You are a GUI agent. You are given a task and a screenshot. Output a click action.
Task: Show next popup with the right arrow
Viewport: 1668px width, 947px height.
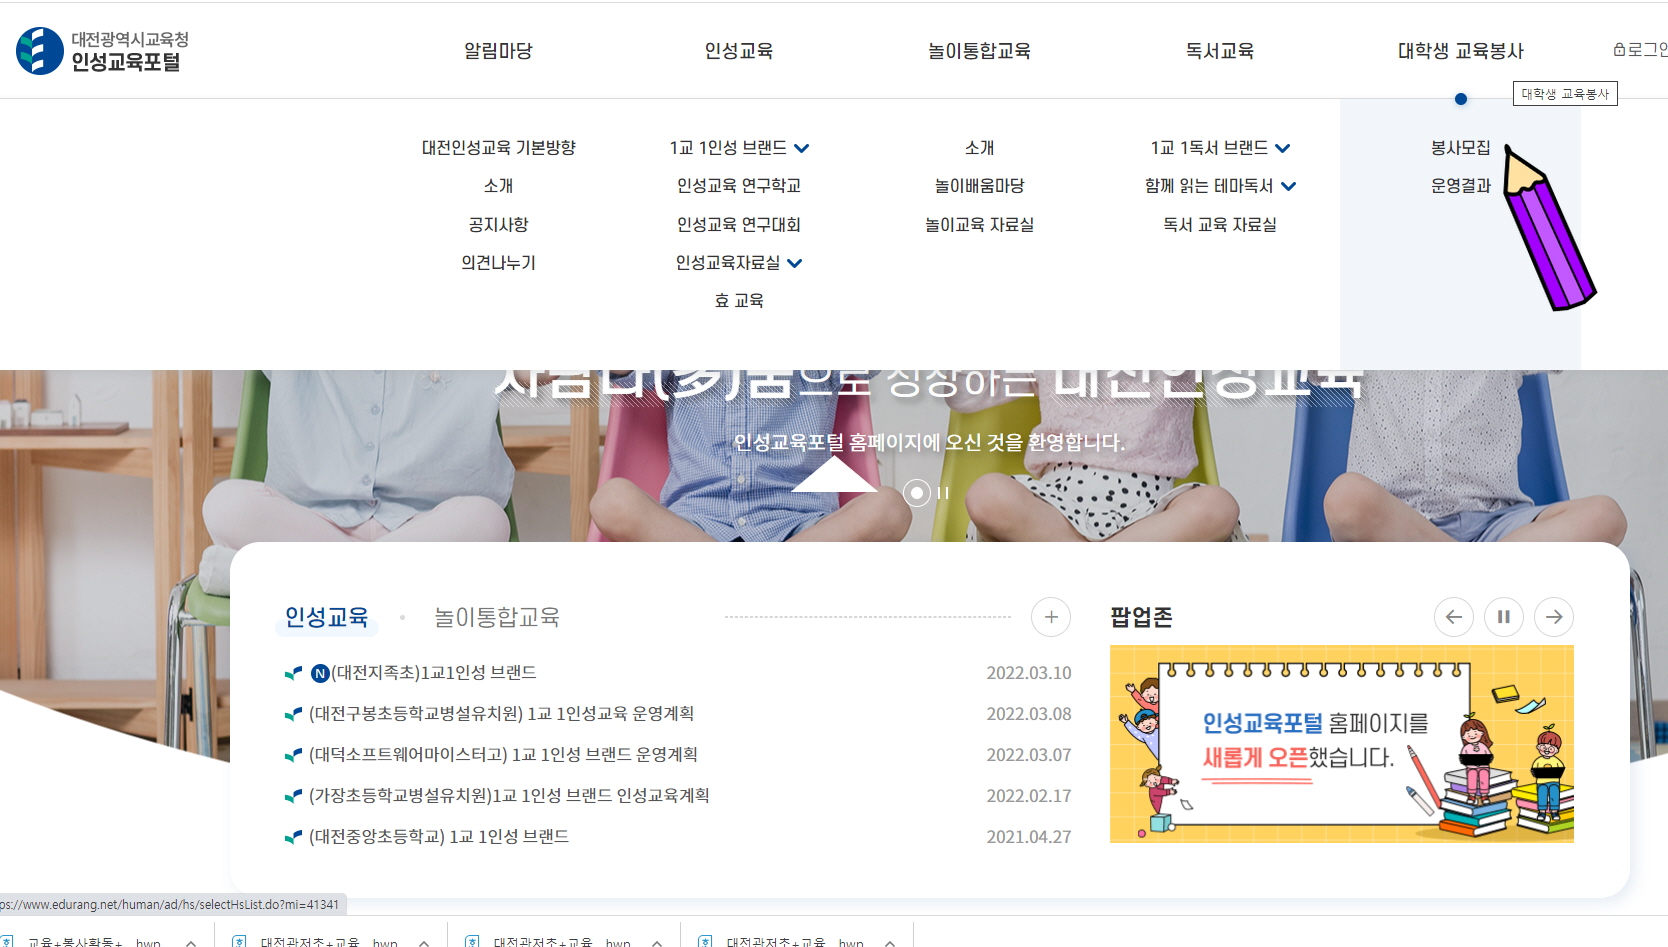[x=1553, y=617]
